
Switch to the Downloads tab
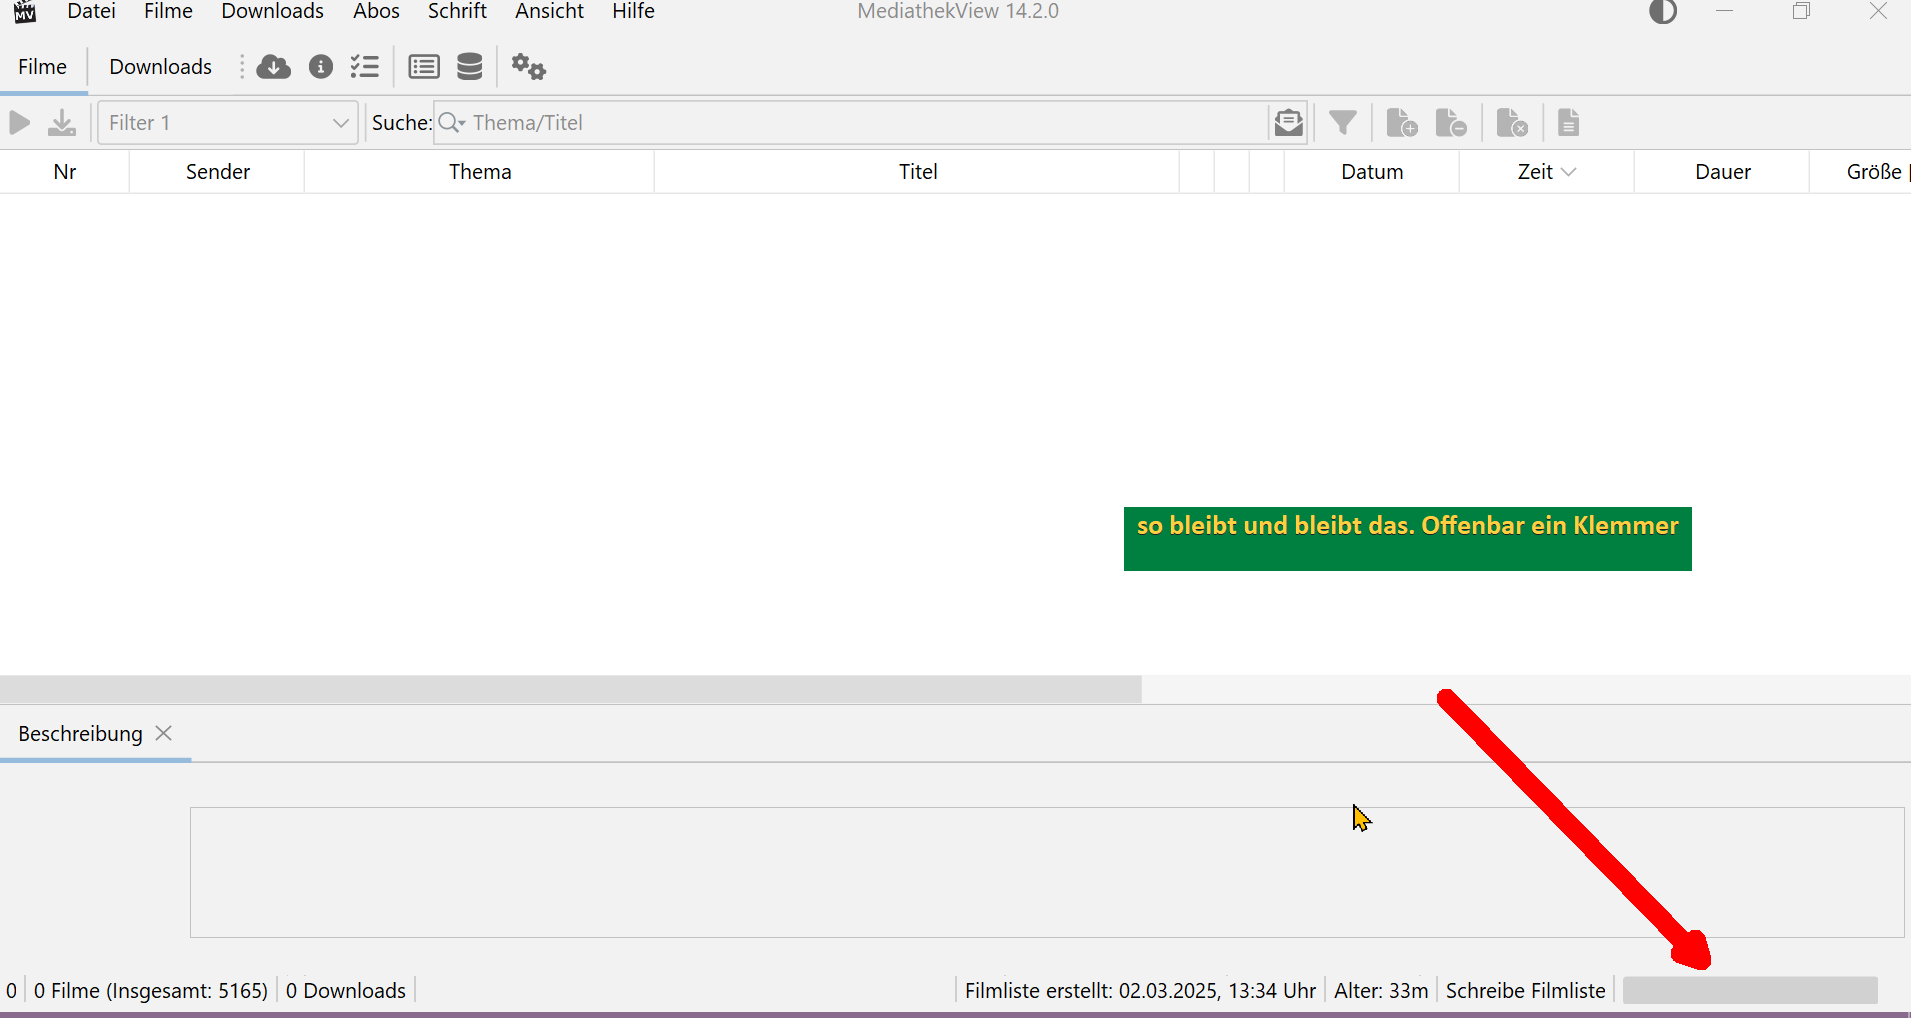point(160,67)
